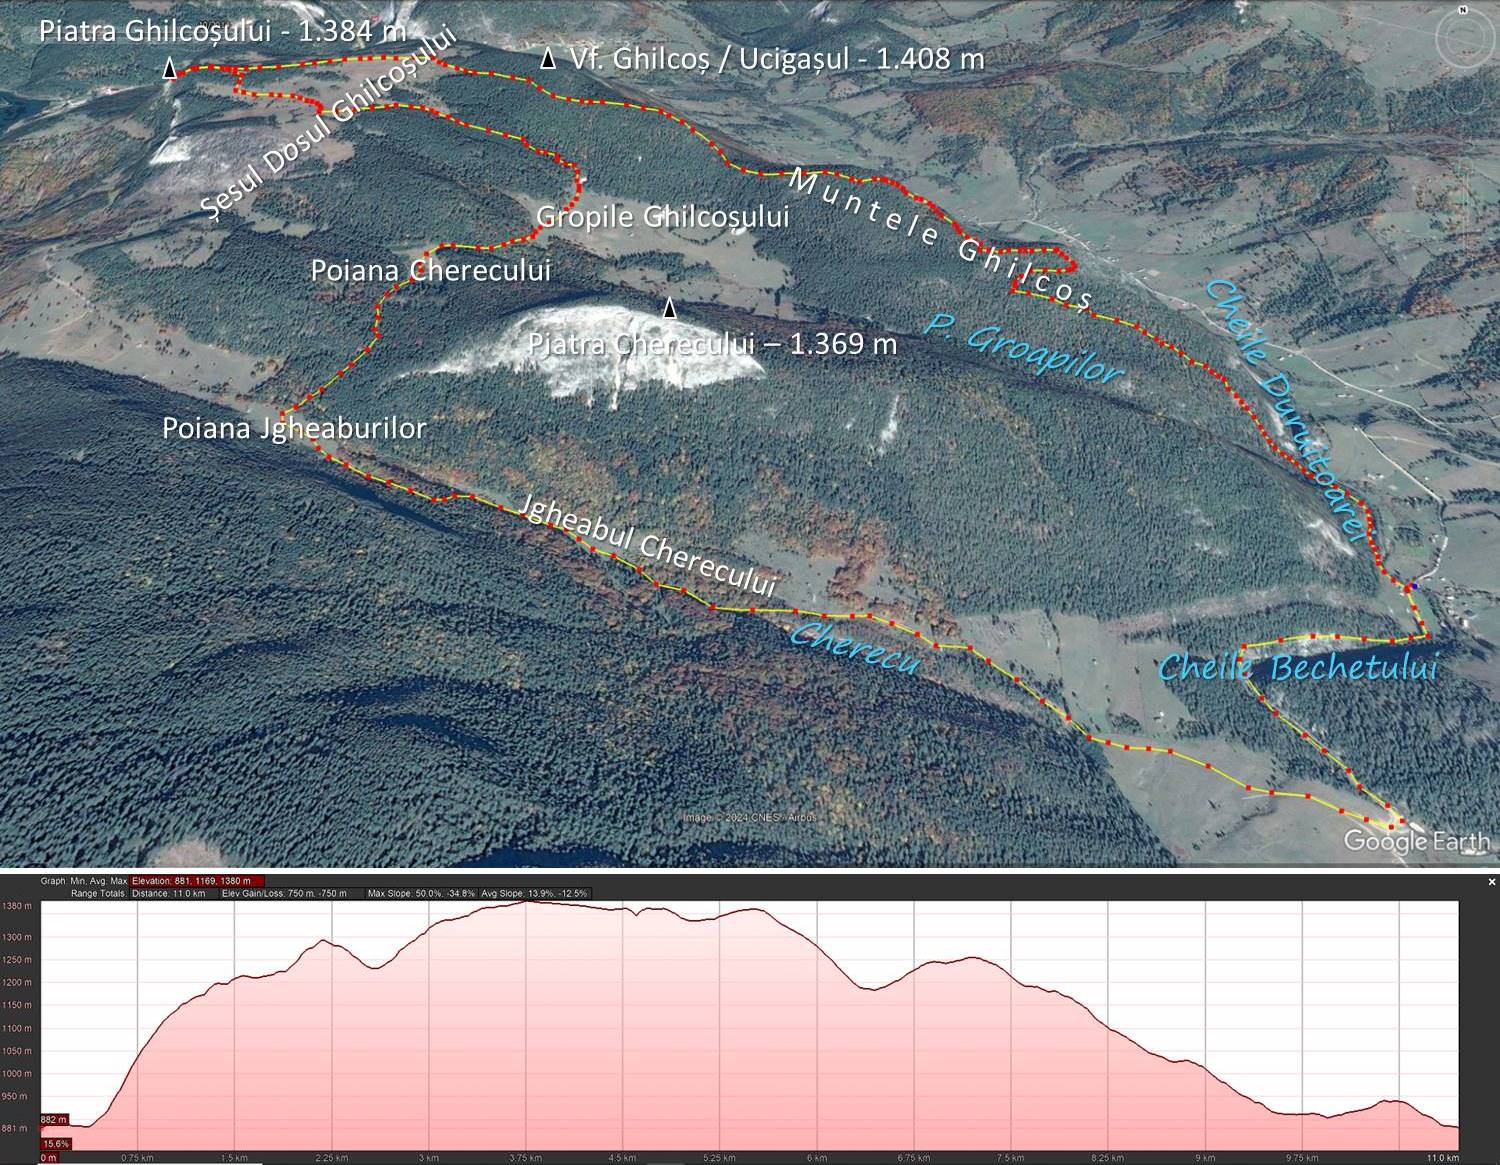The height and width of the screenshot is (1165, 1500).
Task: Click the 11.0 km end marker on axis
Action: [x=1444, y=1158]
